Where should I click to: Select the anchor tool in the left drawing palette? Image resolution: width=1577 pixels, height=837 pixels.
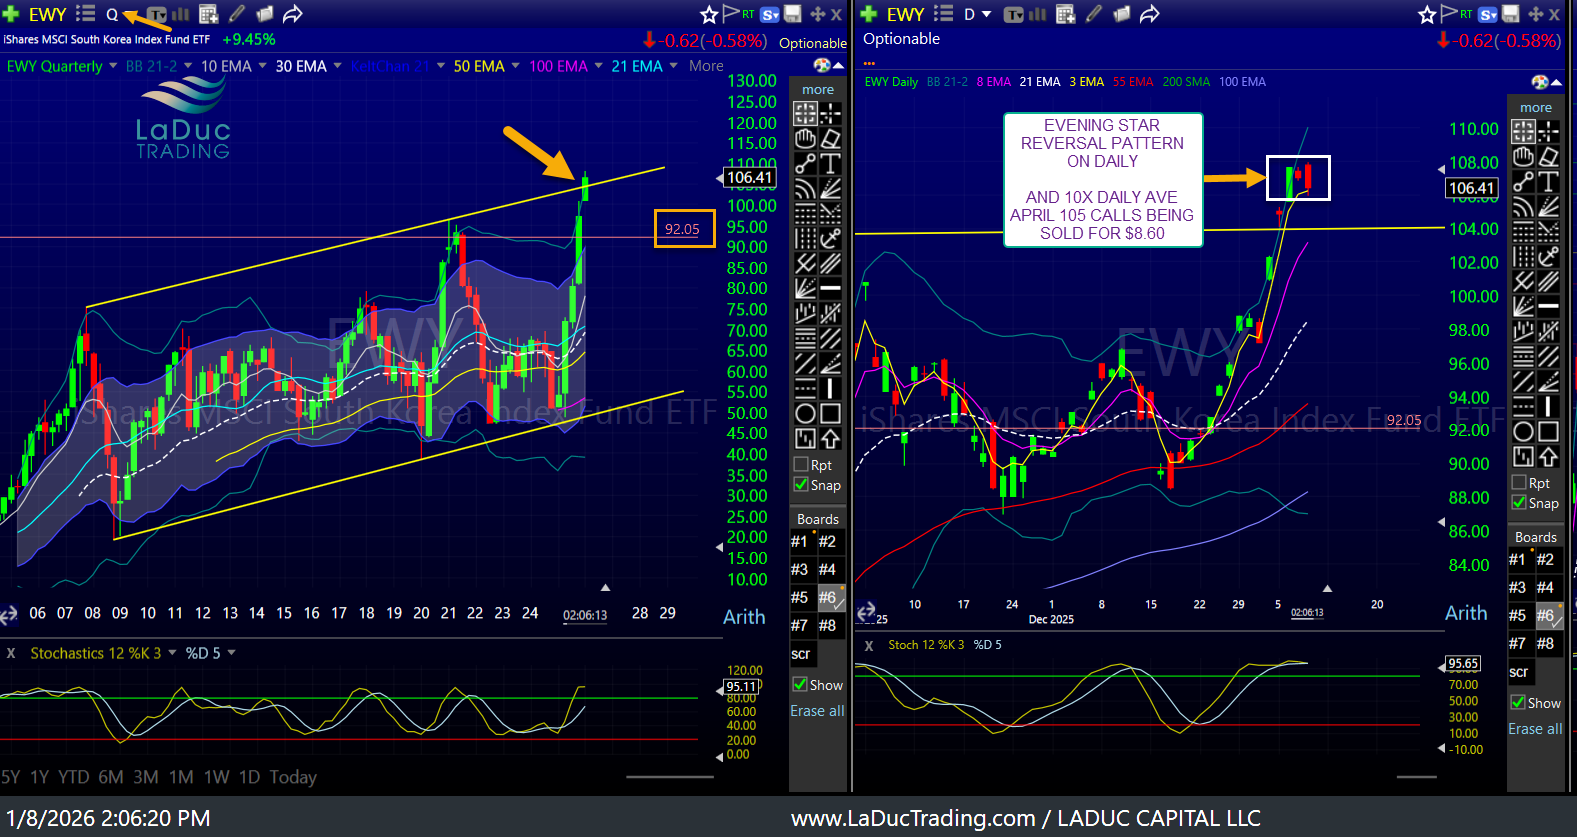[x=830, y=238]
